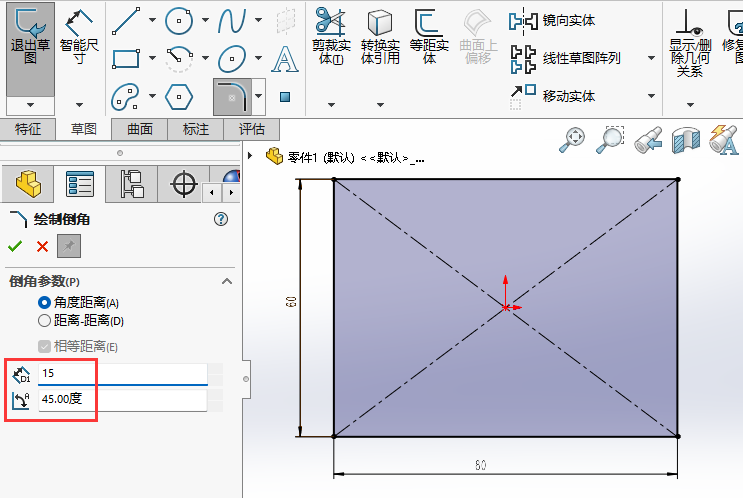Click the Exit Sketch (退出草图) button

[30, 49]
